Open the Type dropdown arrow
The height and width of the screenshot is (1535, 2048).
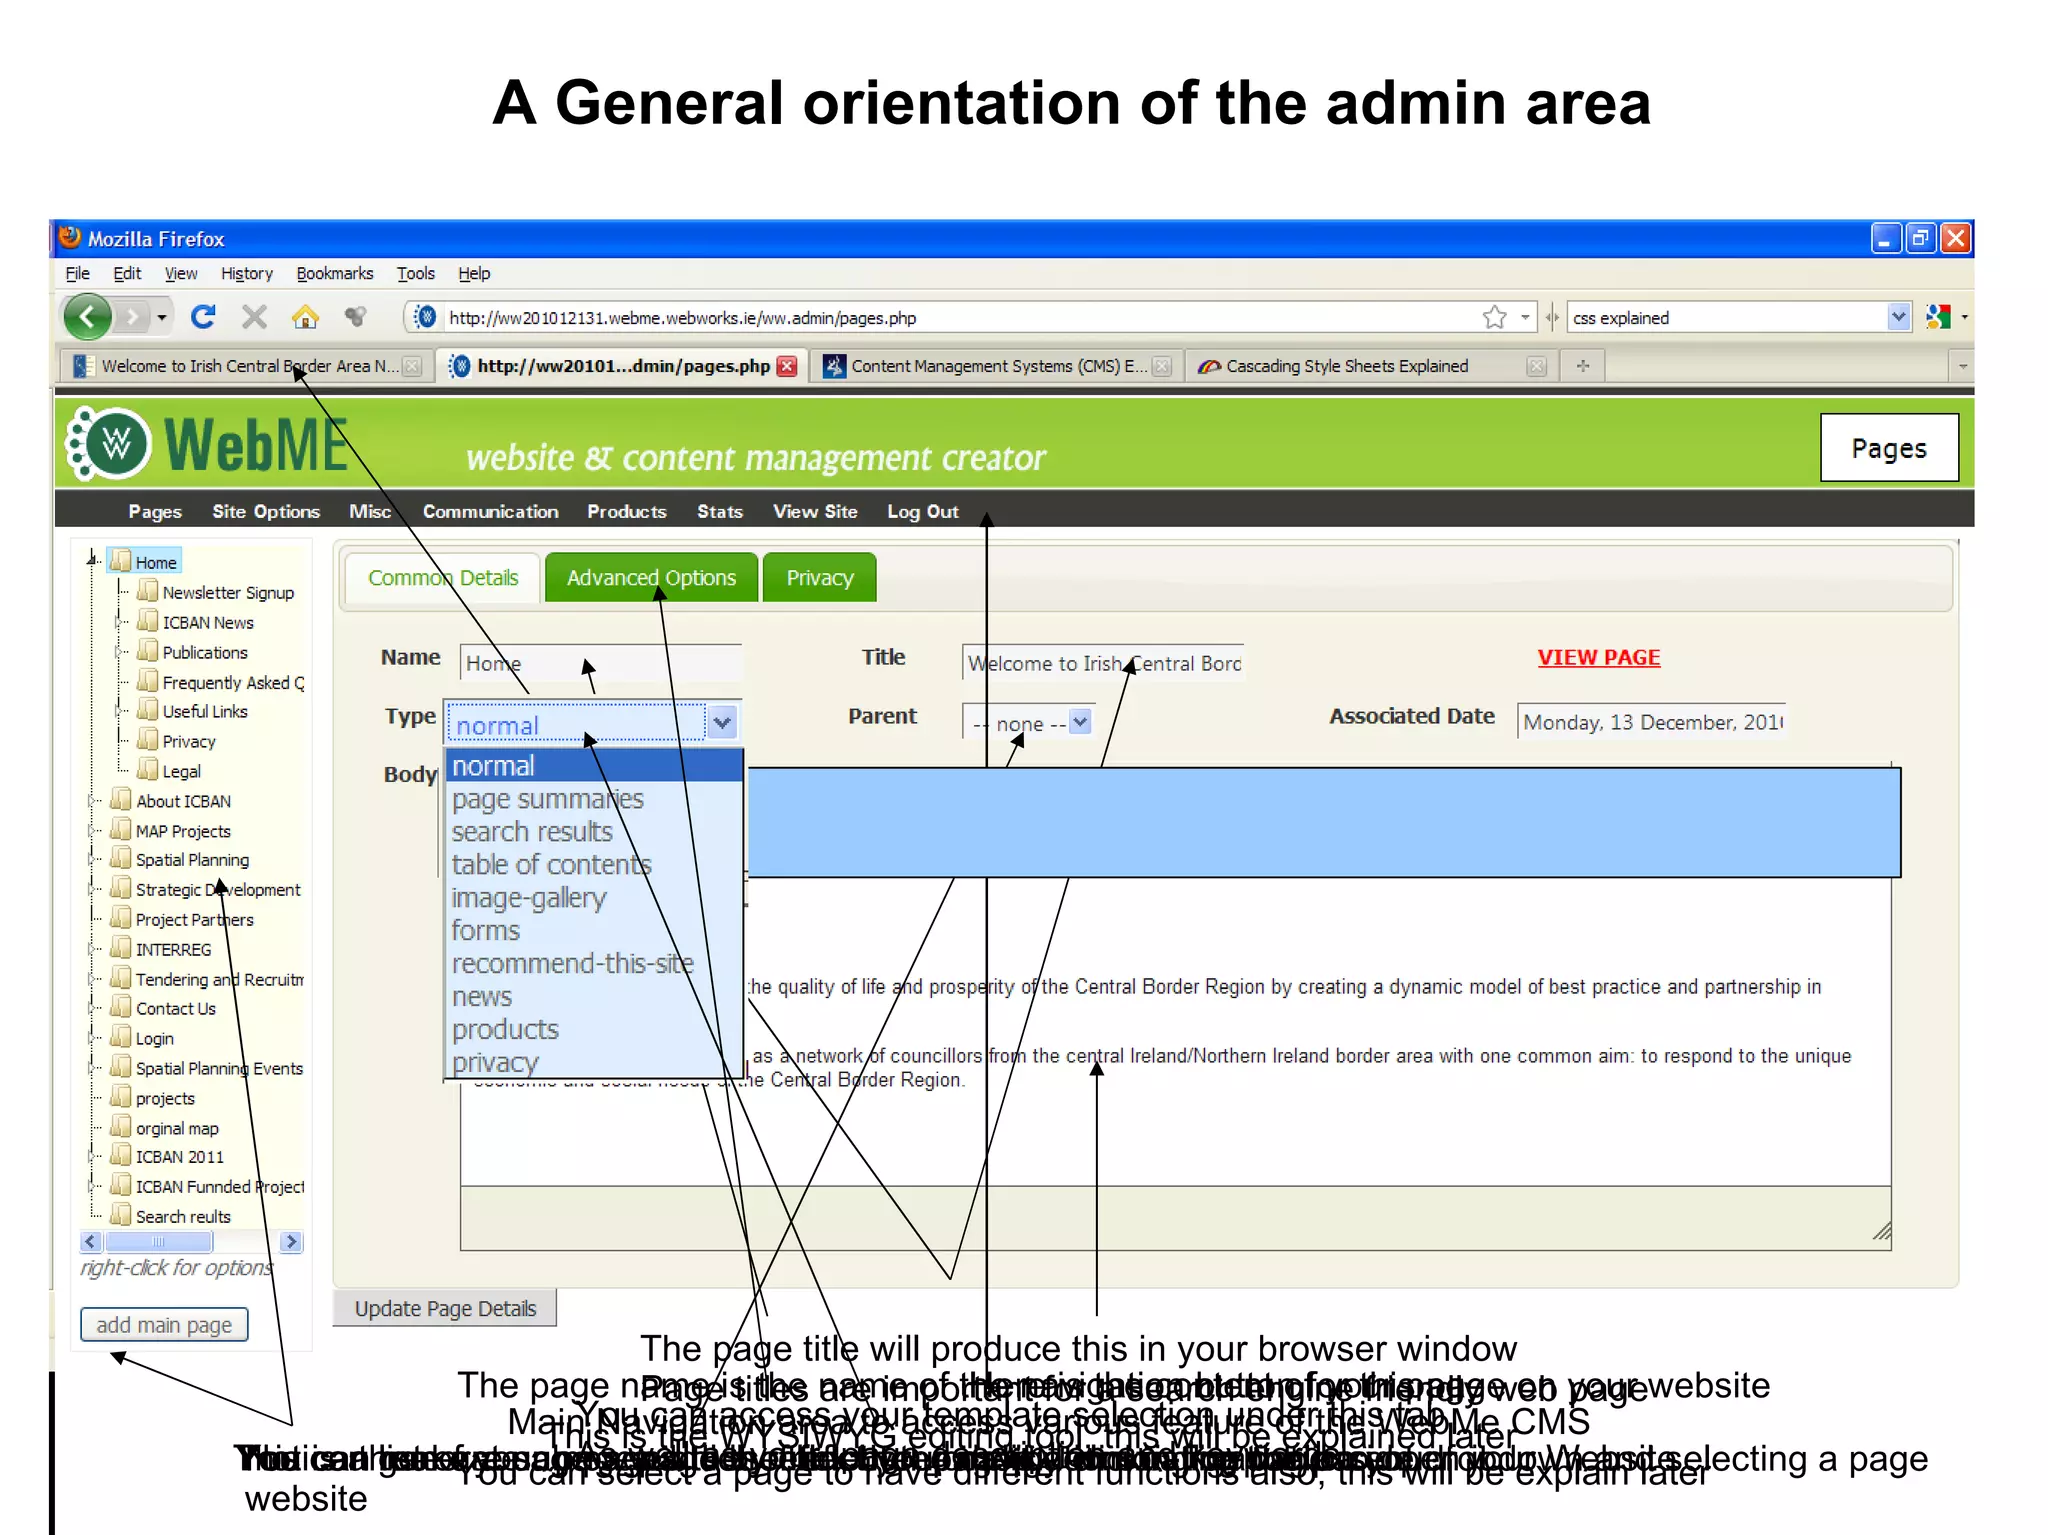722,722
